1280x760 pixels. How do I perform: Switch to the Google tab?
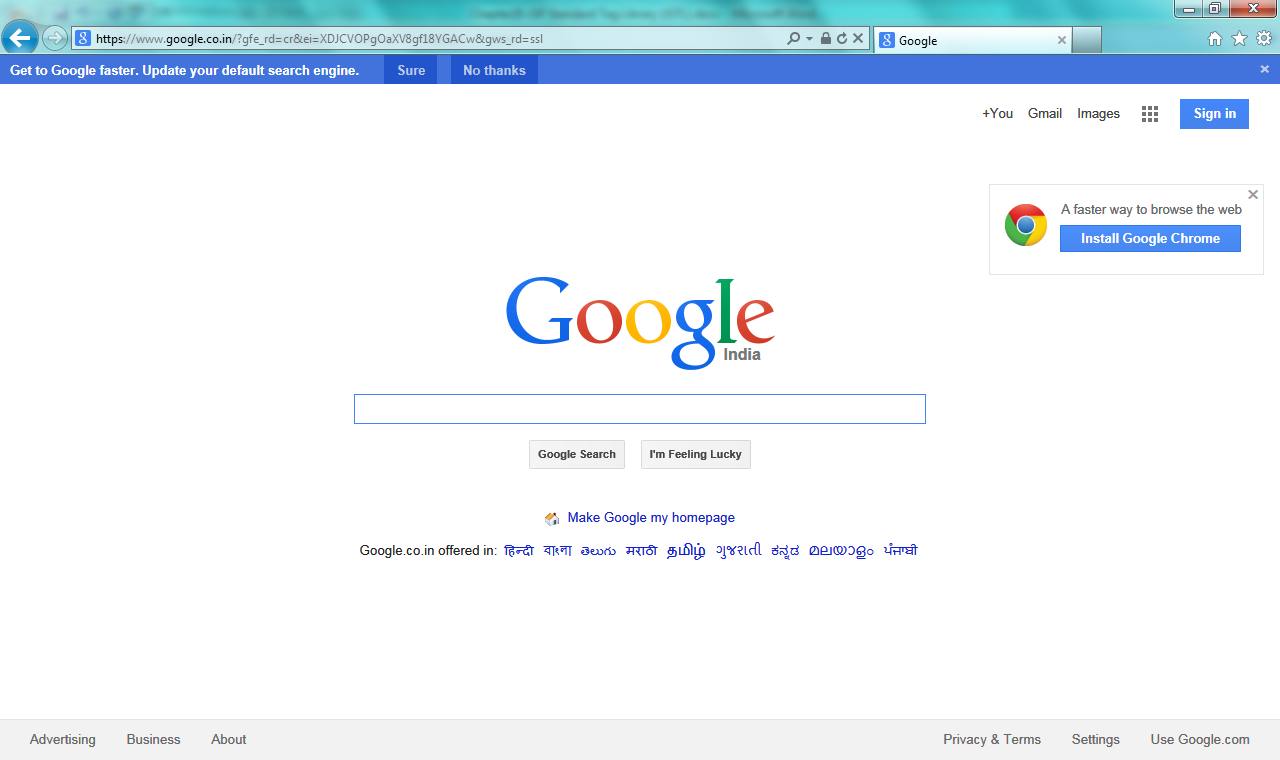point(960,41)
